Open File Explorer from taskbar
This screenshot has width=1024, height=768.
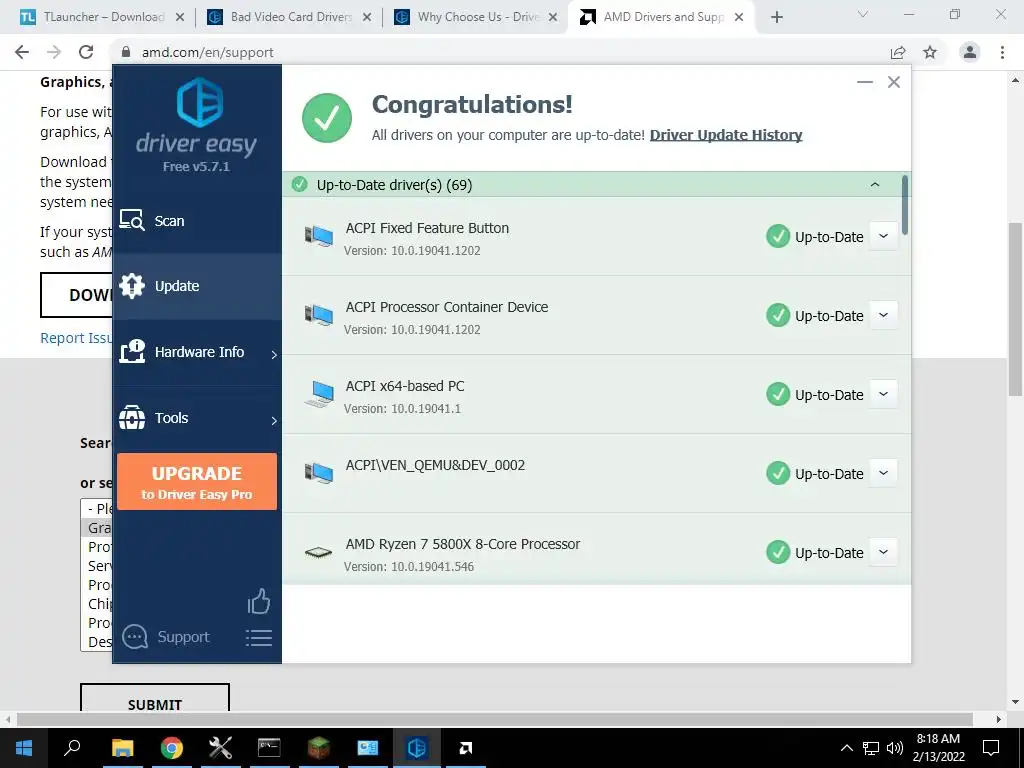point(122,748)
